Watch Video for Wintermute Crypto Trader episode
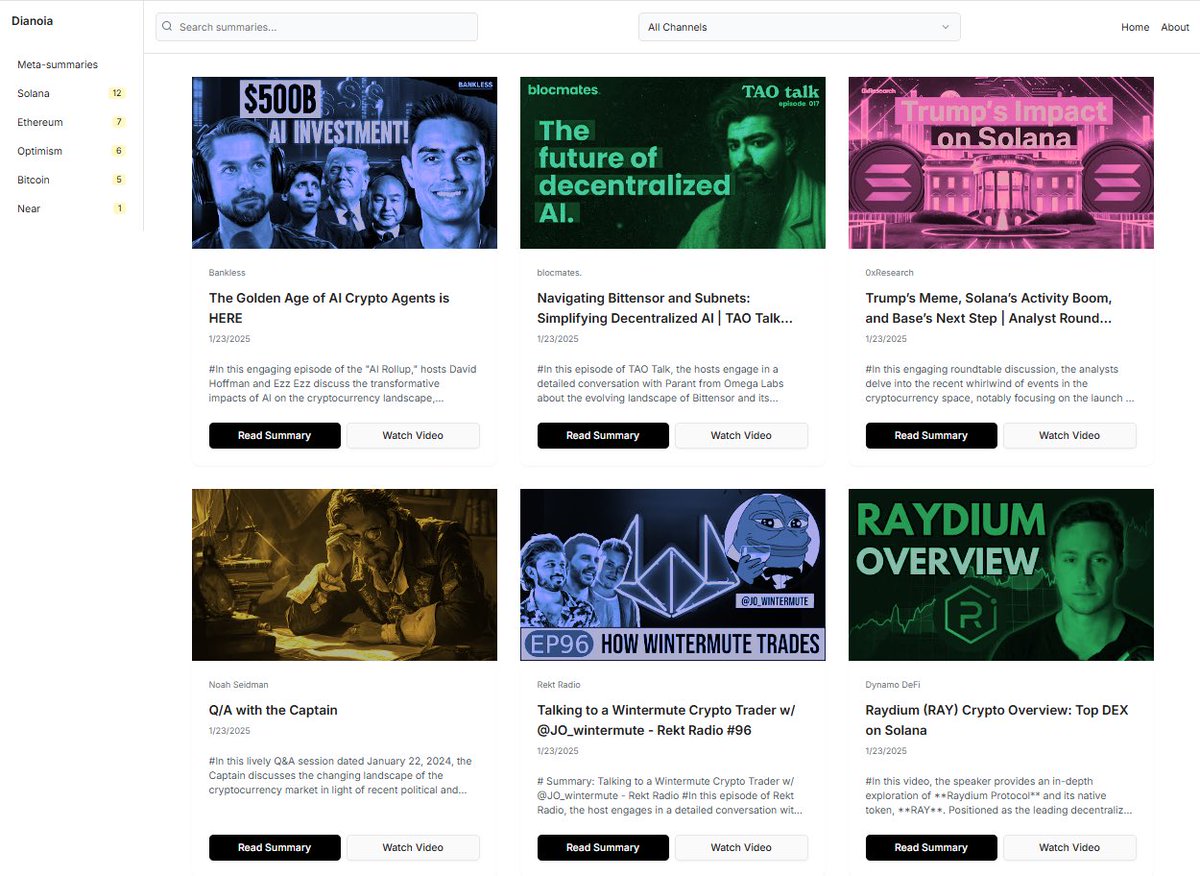Screen dimensions: 1200x876 click(741, 848)
